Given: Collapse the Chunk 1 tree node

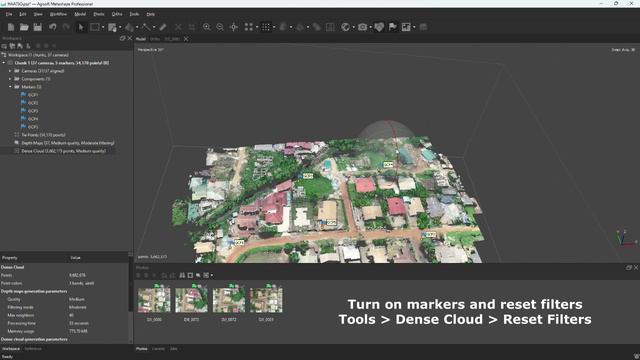Looking at the screenshot, I should point(4,63).
